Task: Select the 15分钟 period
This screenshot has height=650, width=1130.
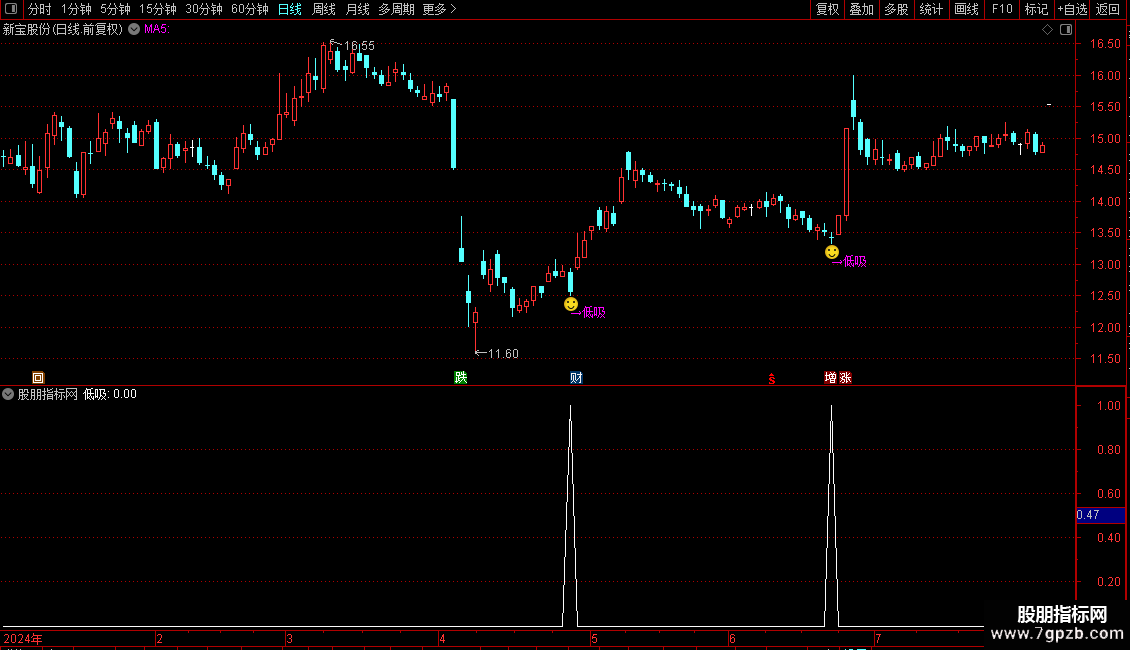Action: (157, 9)
